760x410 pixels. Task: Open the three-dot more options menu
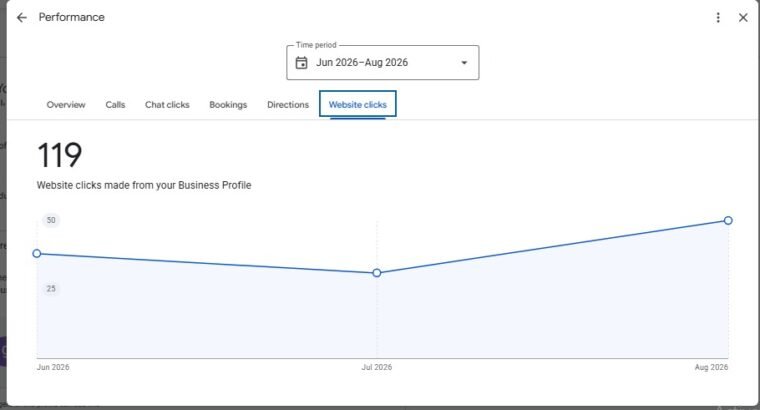[x=718, y=18]
